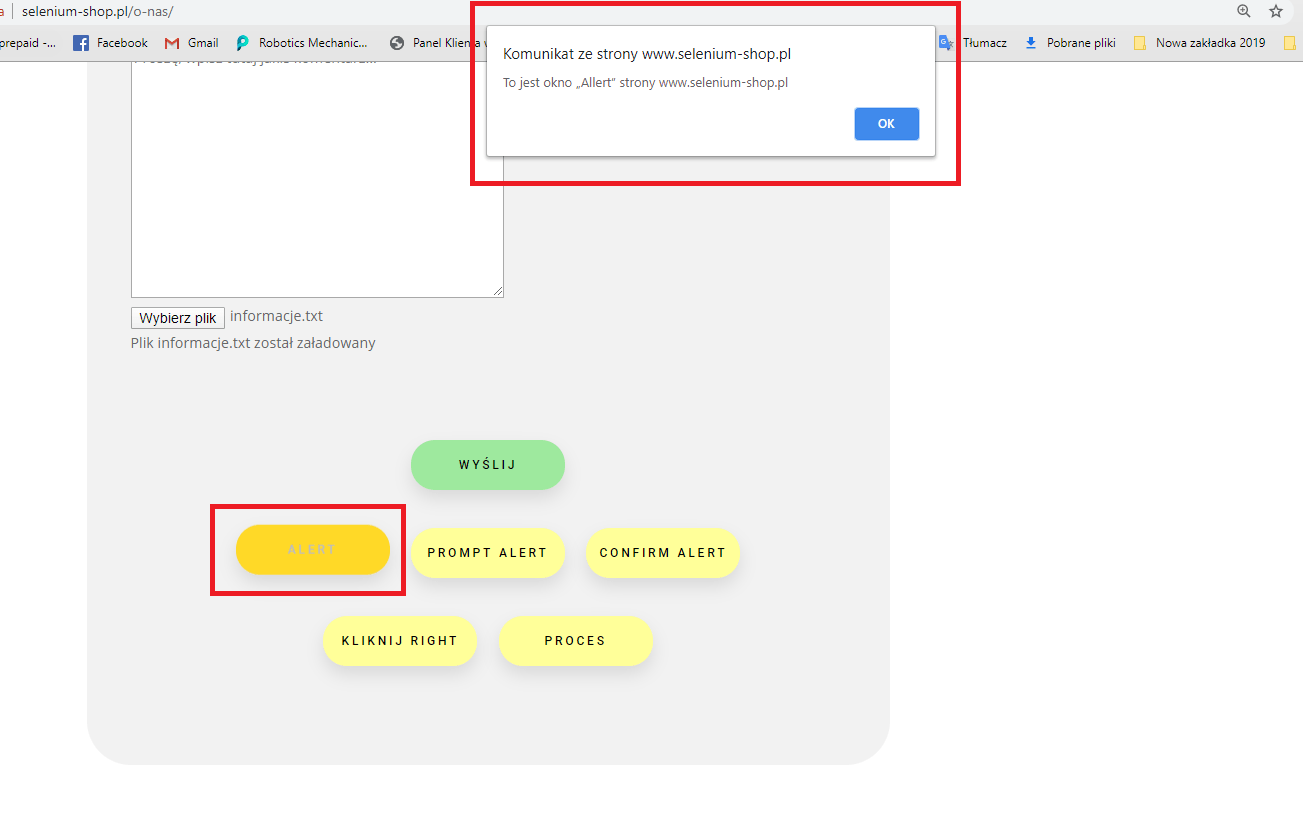Bookmark this page with the star icon

click(1276, 11)
